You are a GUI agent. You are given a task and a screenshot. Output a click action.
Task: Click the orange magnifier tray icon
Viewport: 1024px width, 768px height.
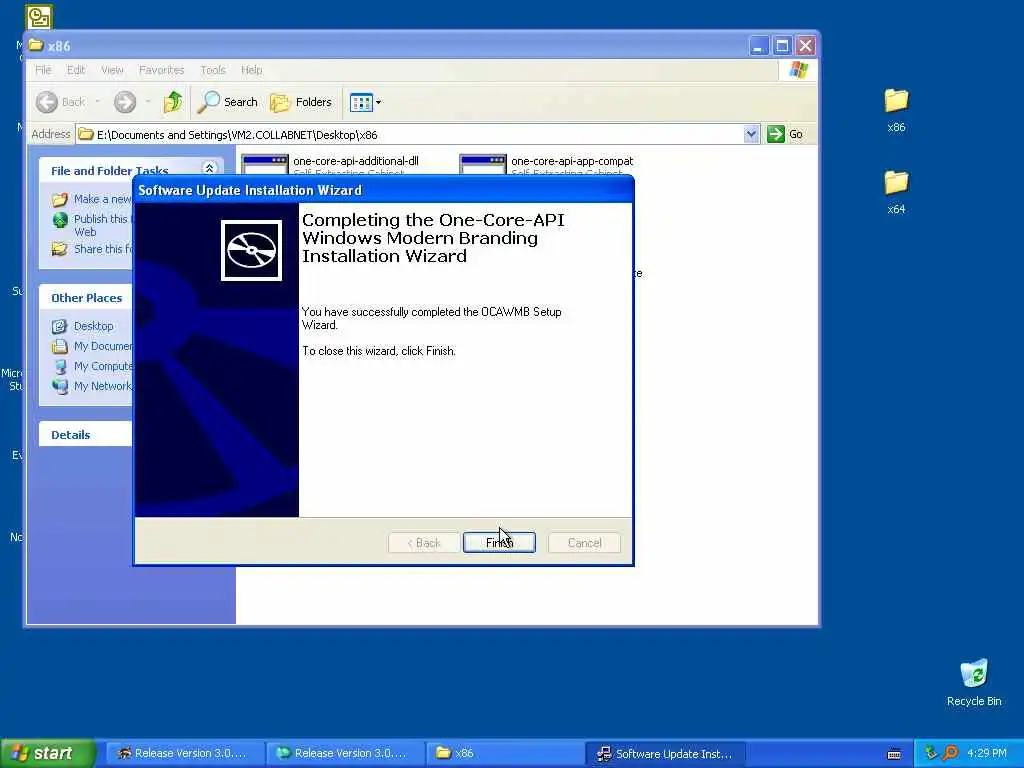pyautogui.click(x=950, y=753)
